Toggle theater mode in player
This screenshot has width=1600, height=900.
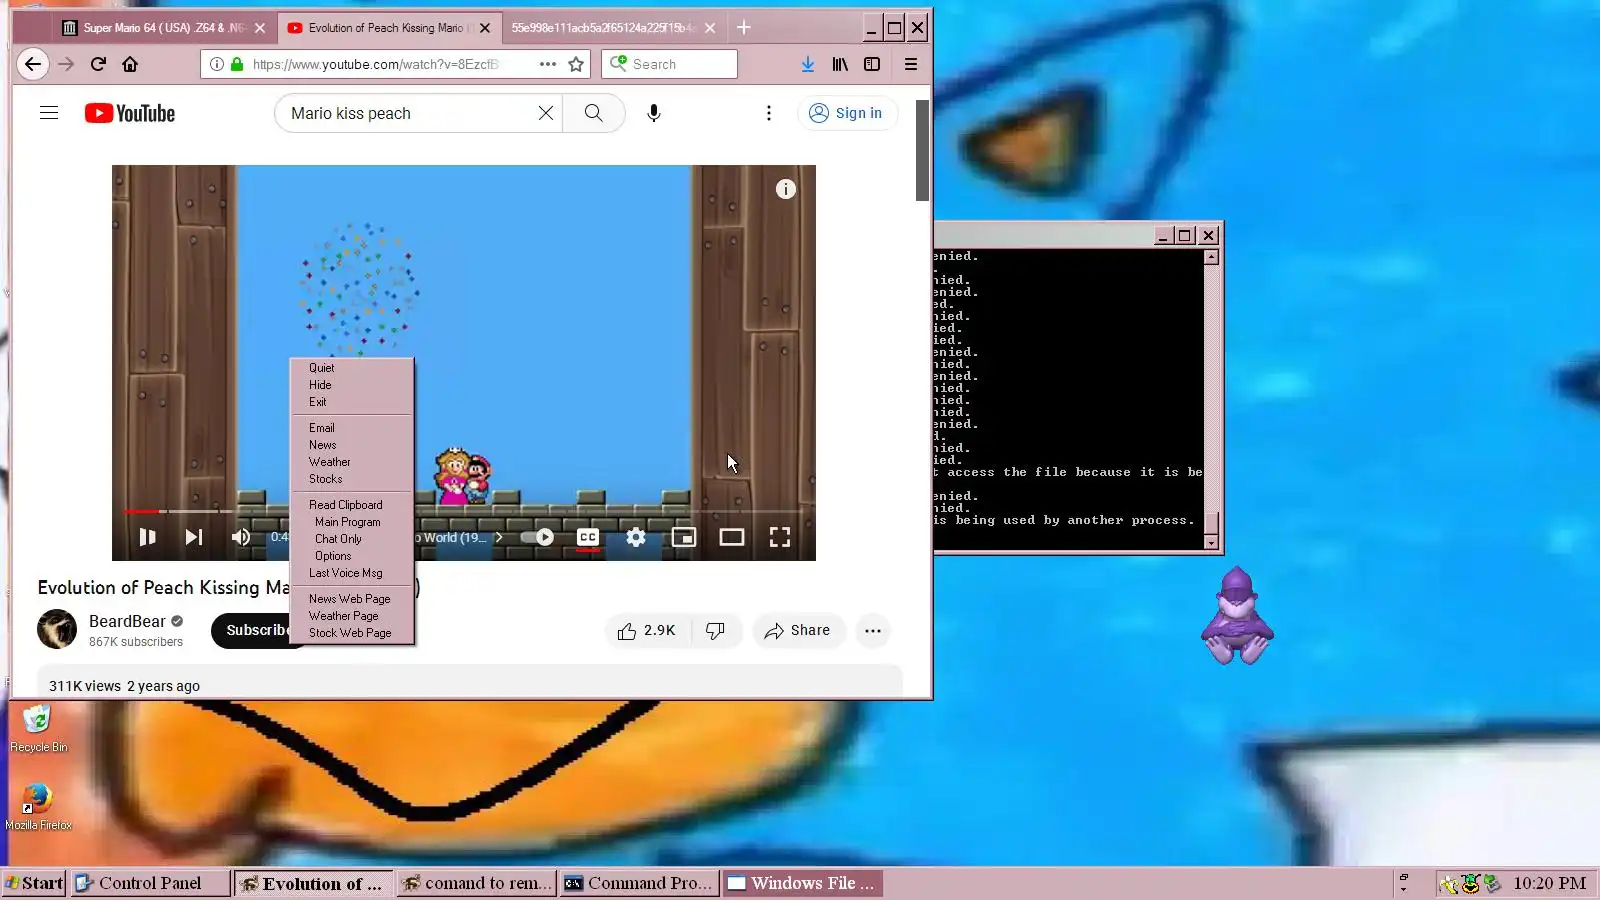[732, 537]
